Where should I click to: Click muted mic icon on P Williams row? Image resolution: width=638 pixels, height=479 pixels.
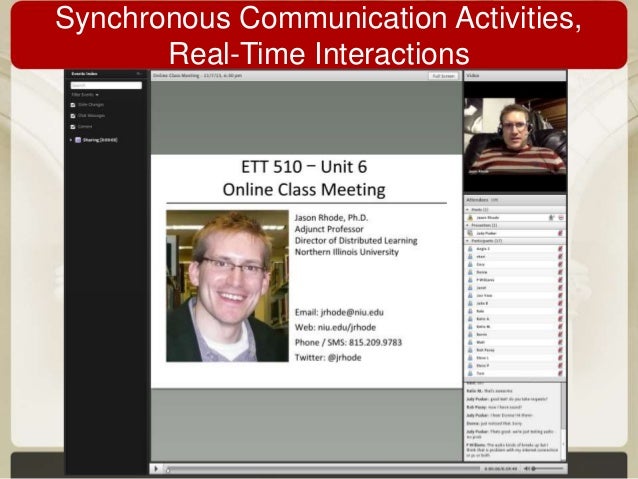pos(560,280)
